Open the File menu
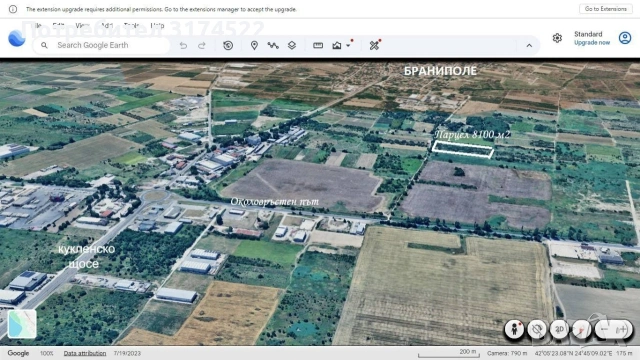640x360 pixels. 37,25
